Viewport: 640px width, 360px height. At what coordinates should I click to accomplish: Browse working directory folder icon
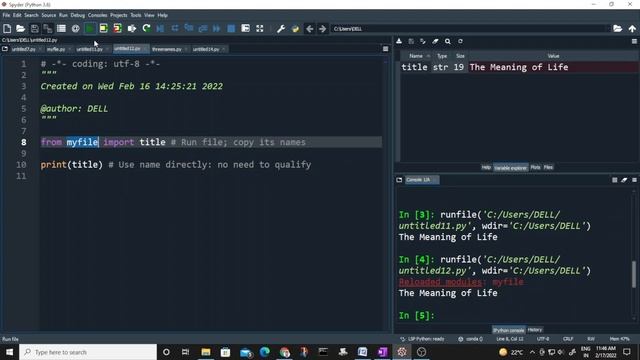(x=618, y=29)
